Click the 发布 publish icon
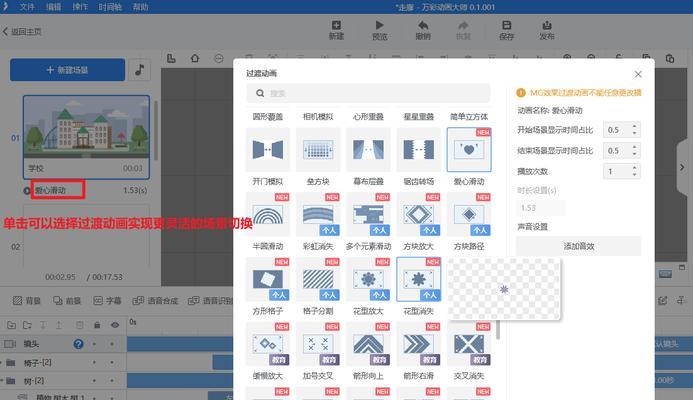The height and width of the screenshot is (400, 693). [x=547, y=25]
